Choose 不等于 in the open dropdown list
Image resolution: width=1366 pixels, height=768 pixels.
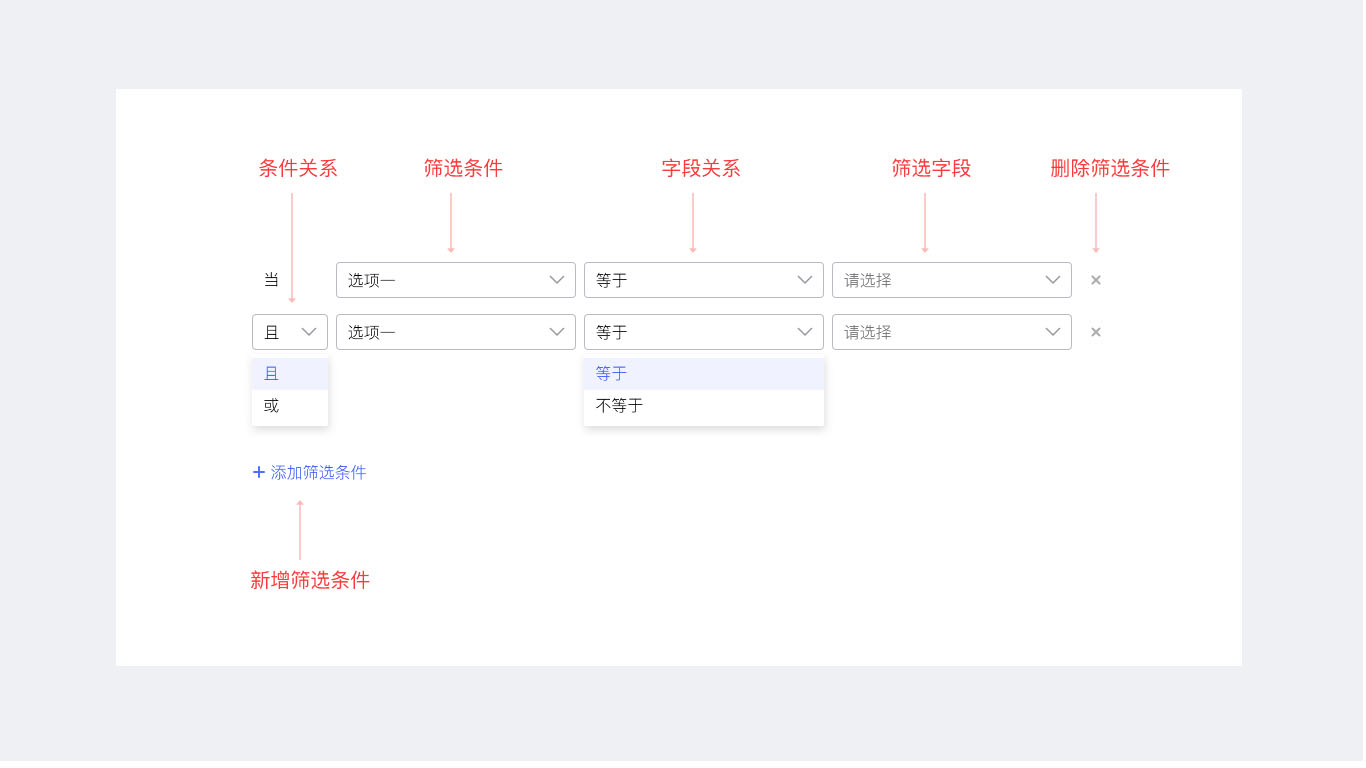pyautogui.click(x=703, y=406)
